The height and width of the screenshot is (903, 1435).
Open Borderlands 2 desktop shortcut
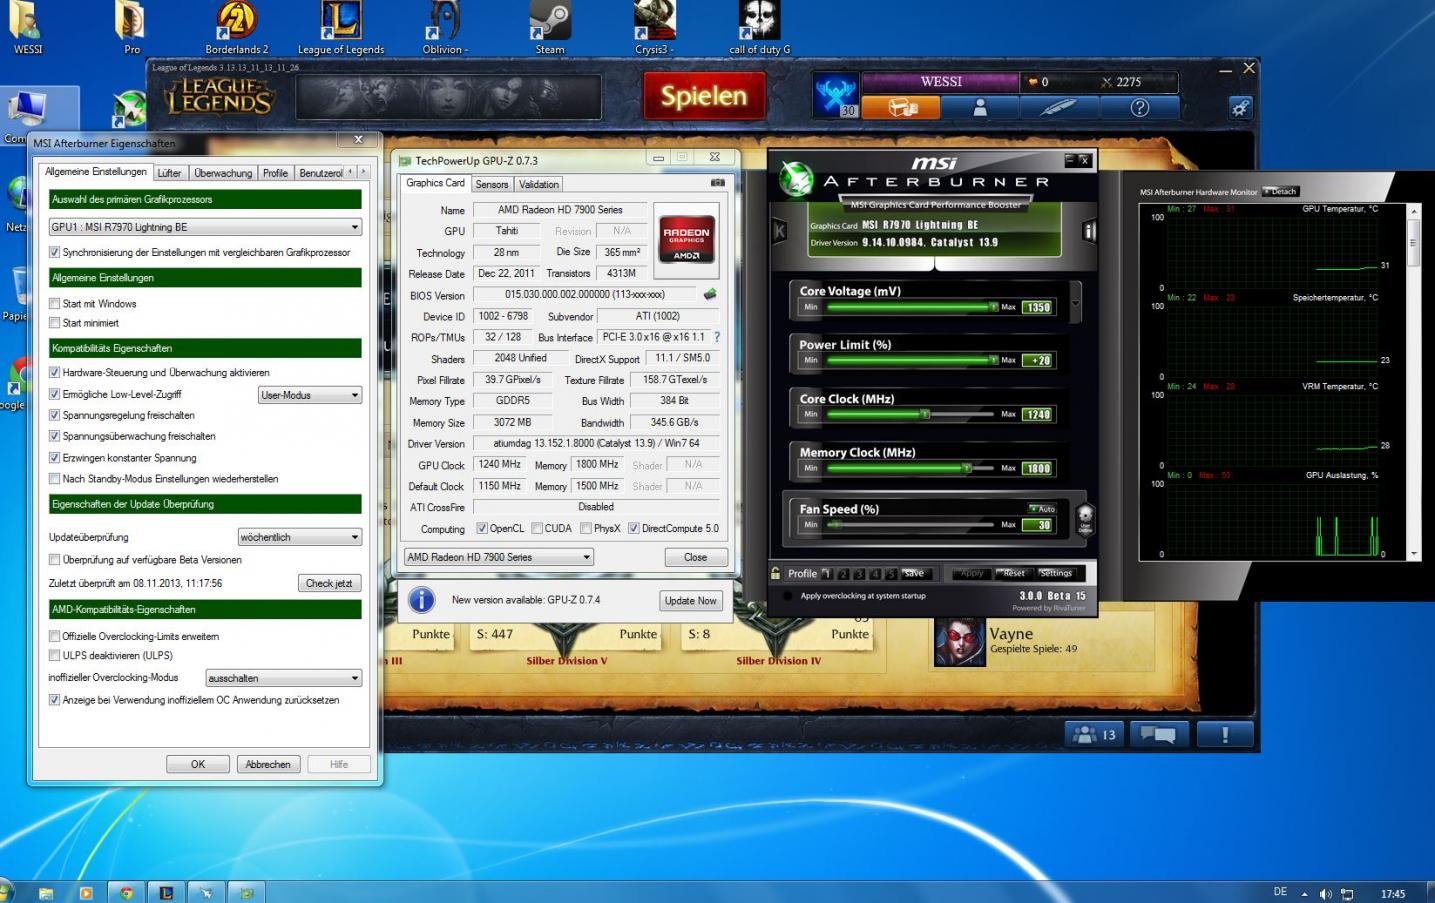pyautogui.click(x=237, y=29)
